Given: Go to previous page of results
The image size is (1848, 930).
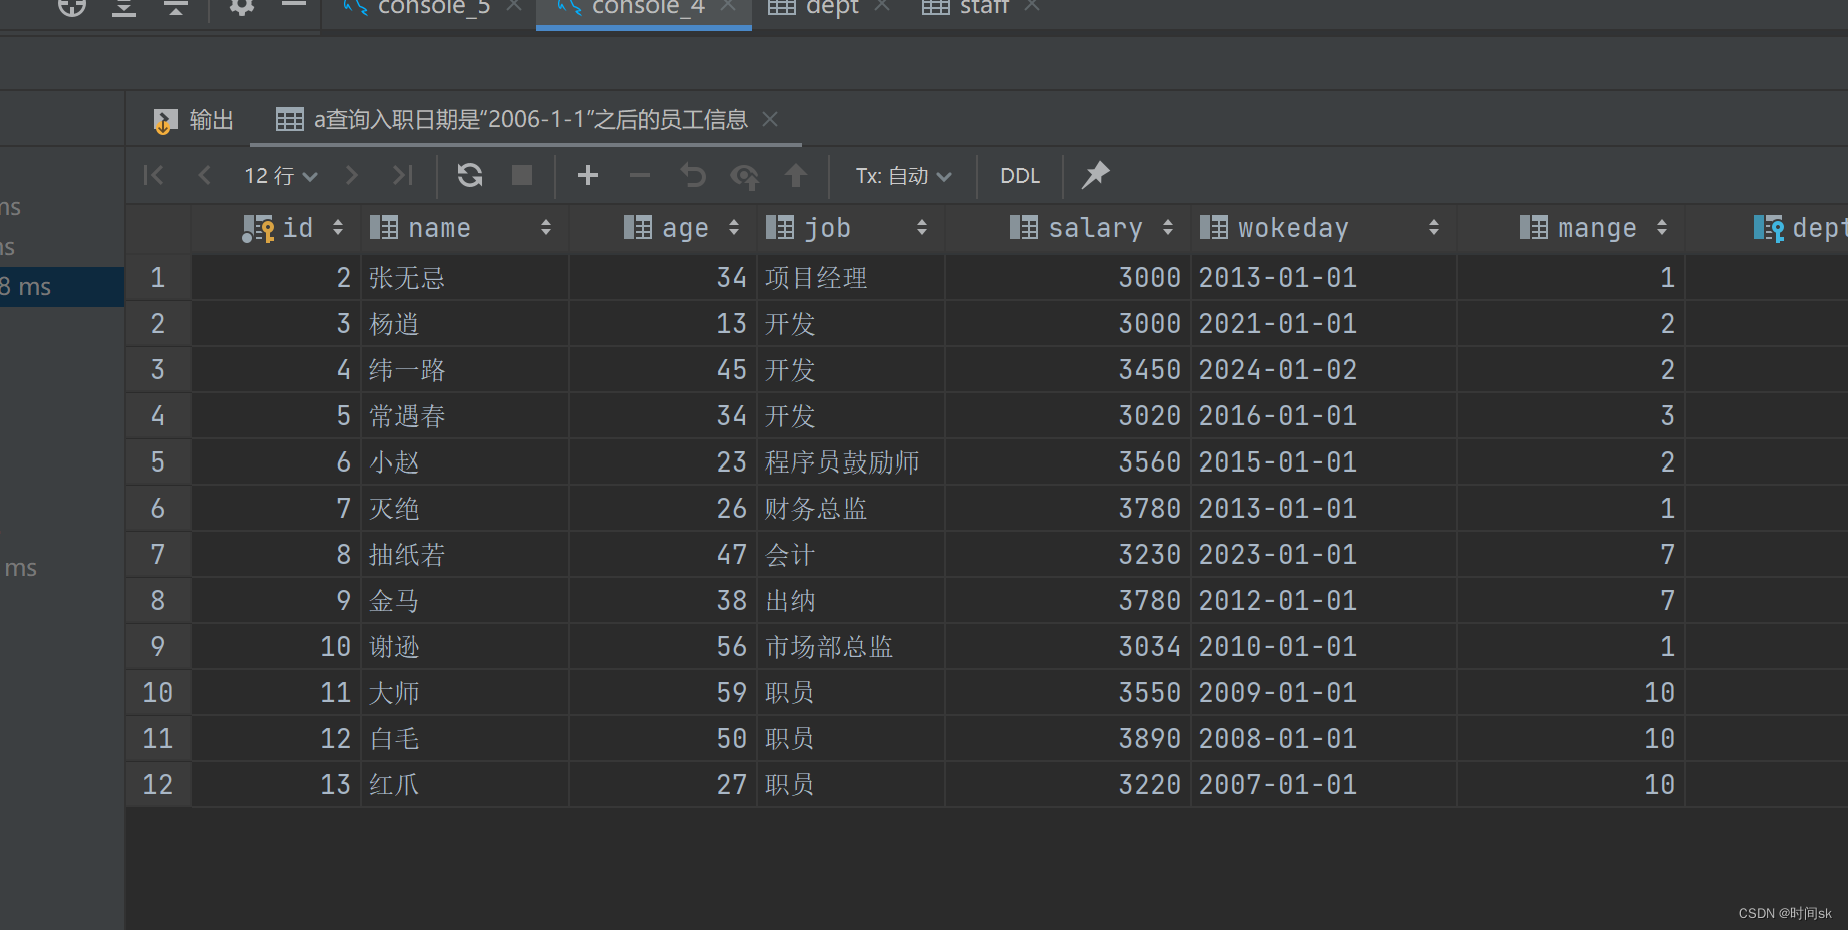Looking at the screenshot, I should tap(205, 176).
